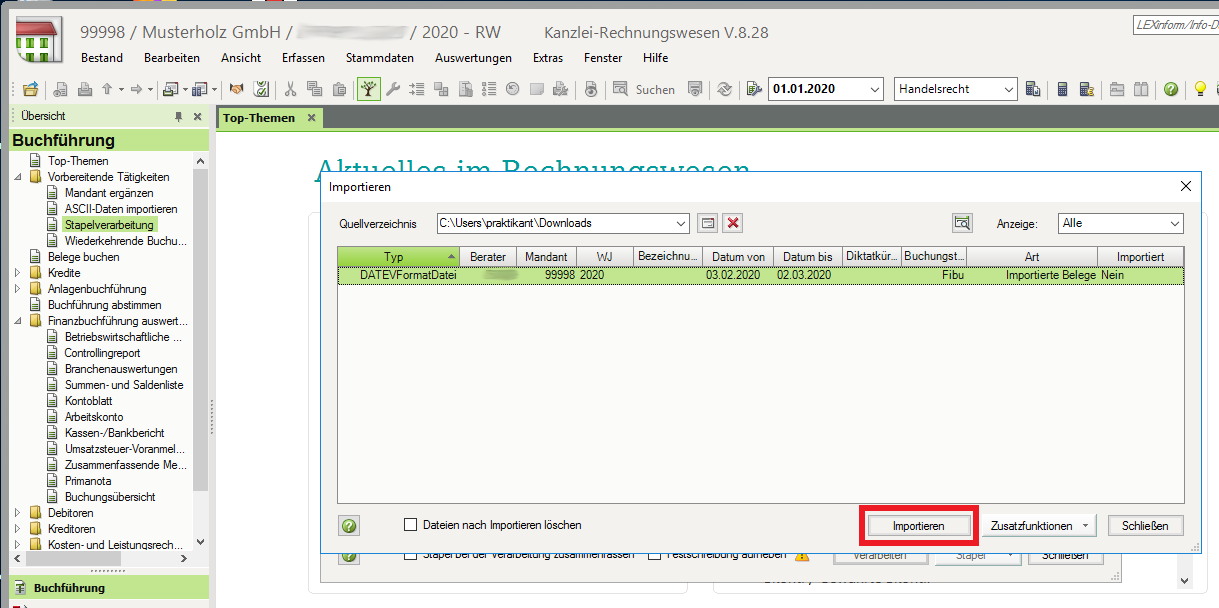Click the scissors cut icon
The image size is (1219, 608).
point(291,89)
